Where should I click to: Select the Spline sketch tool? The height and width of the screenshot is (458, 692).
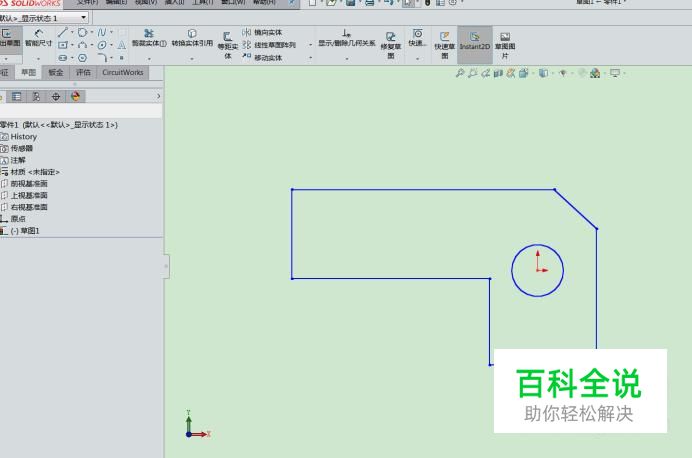click(102, 32)
